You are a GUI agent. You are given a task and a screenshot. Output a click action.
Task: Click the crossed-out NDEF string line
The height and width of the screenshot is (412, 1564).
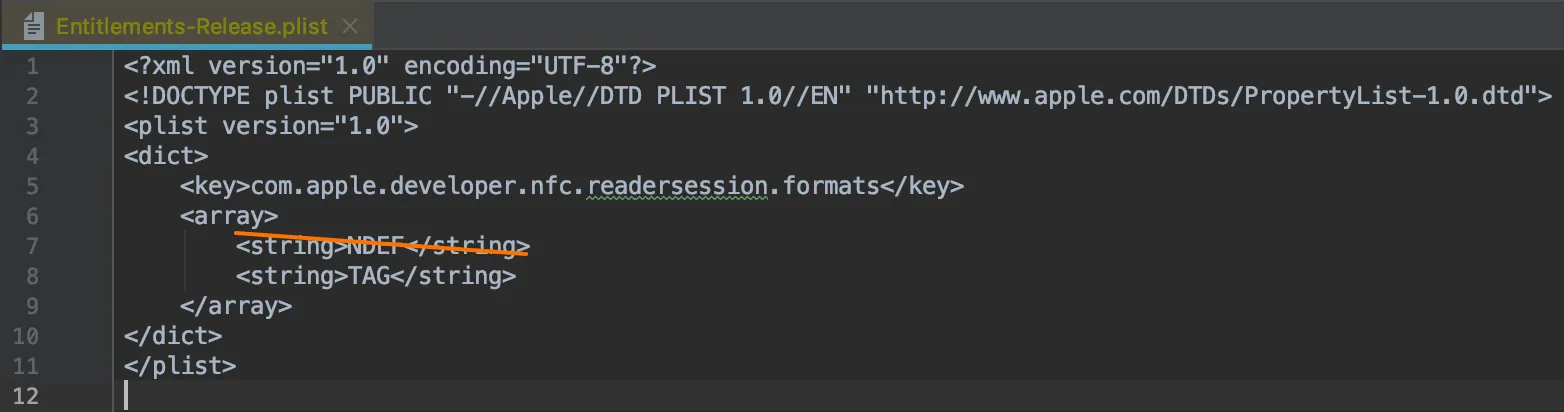click(382, 246)
